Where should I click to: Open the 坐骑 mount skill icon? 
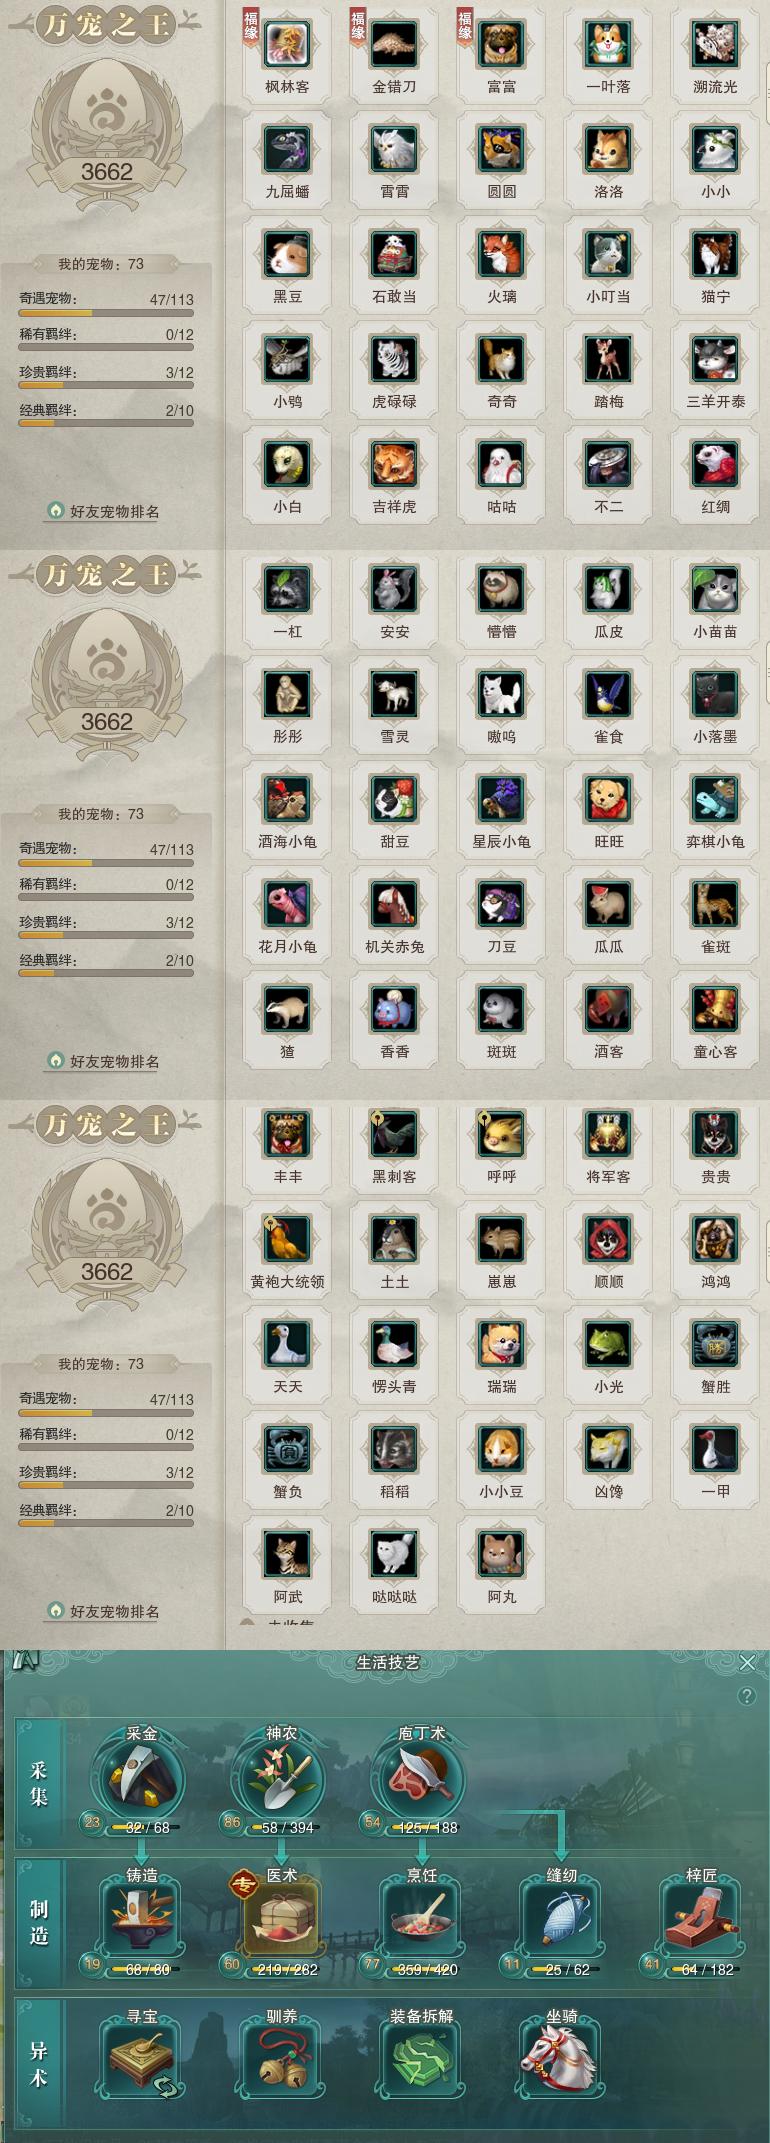[562, 2058]
